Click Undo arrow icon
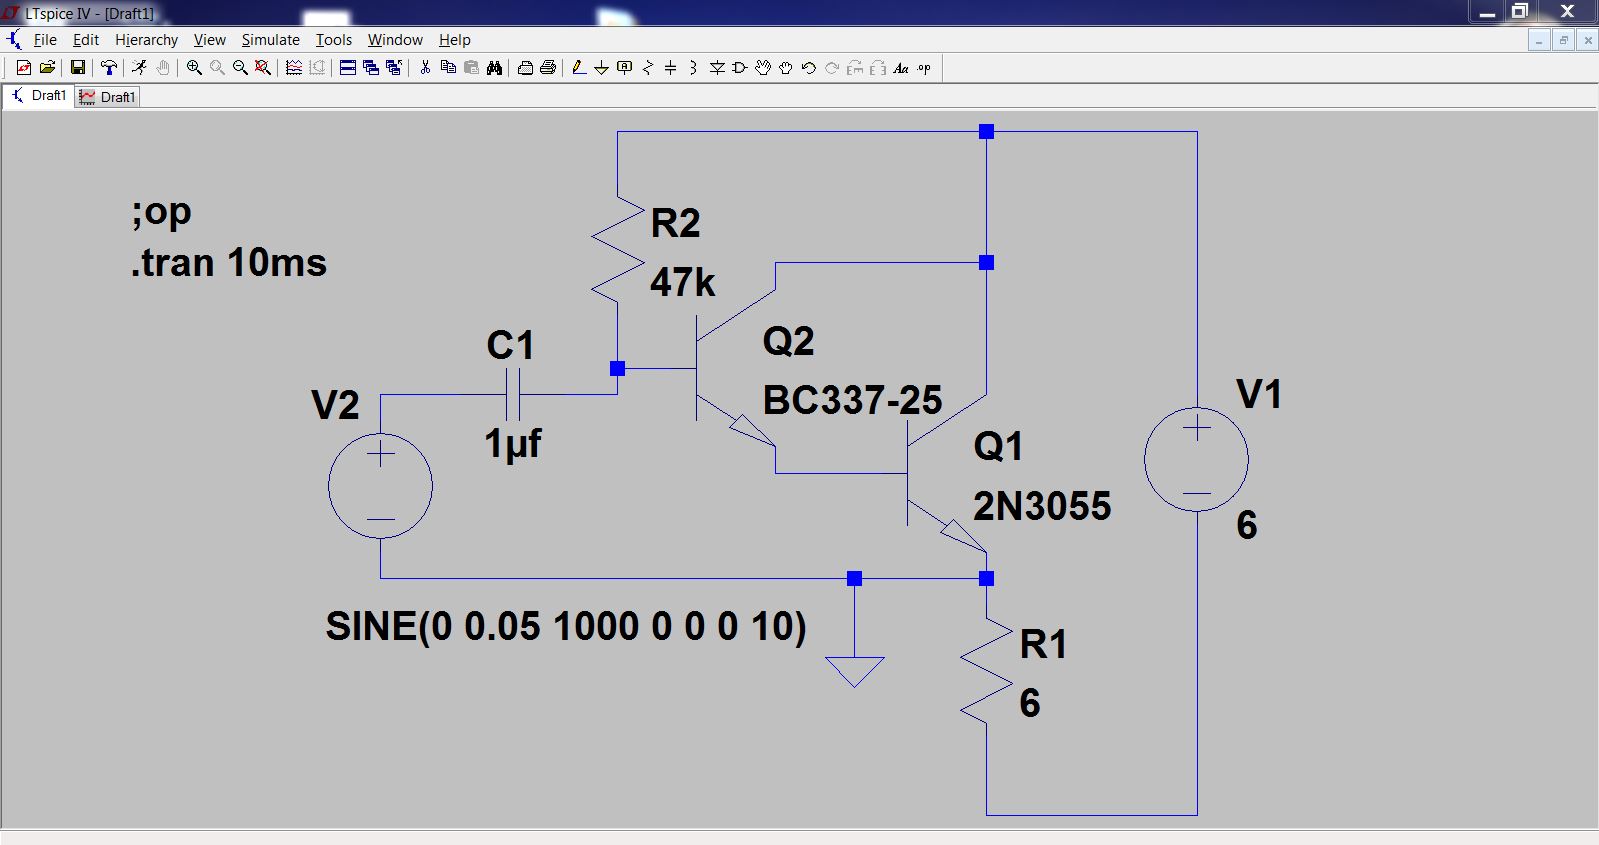 [809, 68]
